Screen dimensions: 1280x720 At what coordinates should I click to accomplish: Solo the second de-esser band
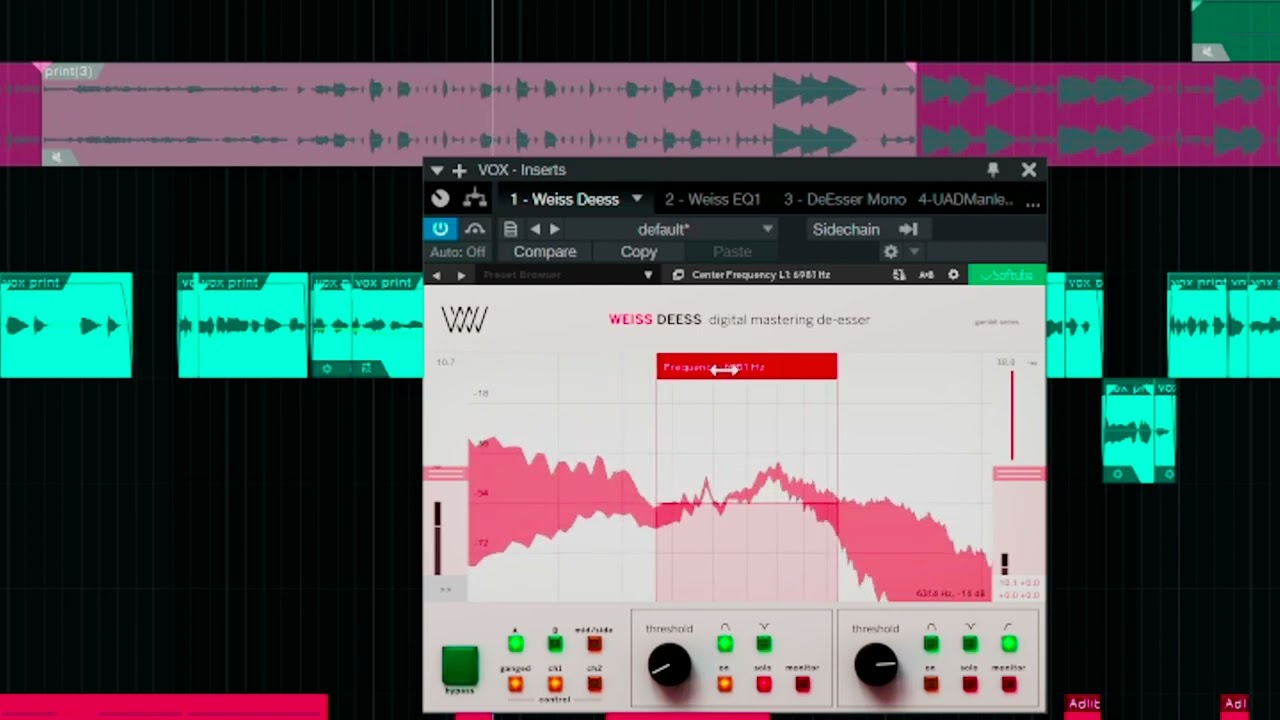tap(969, 684)
